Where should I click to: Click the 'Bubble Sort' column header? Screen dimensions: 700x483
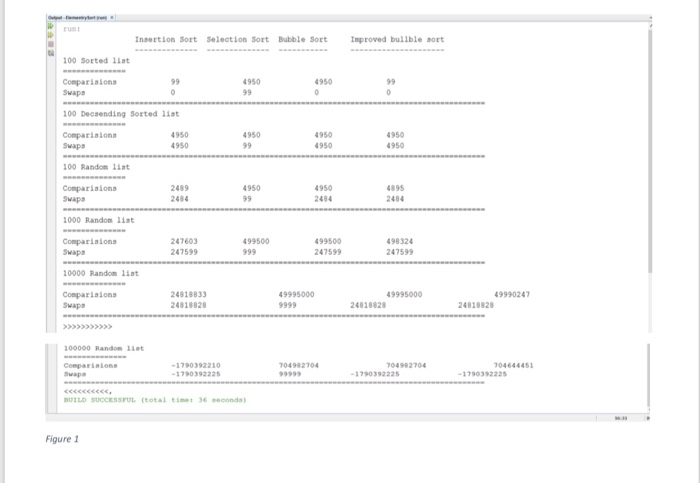[x=303, y=39]
